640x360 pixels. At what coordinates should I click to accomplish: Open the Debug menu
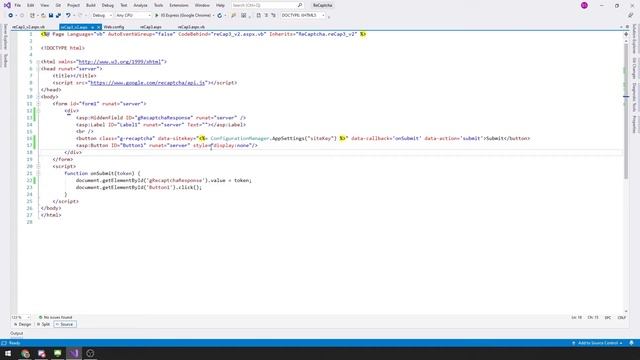pyautogui.click(x=108, y=5)
